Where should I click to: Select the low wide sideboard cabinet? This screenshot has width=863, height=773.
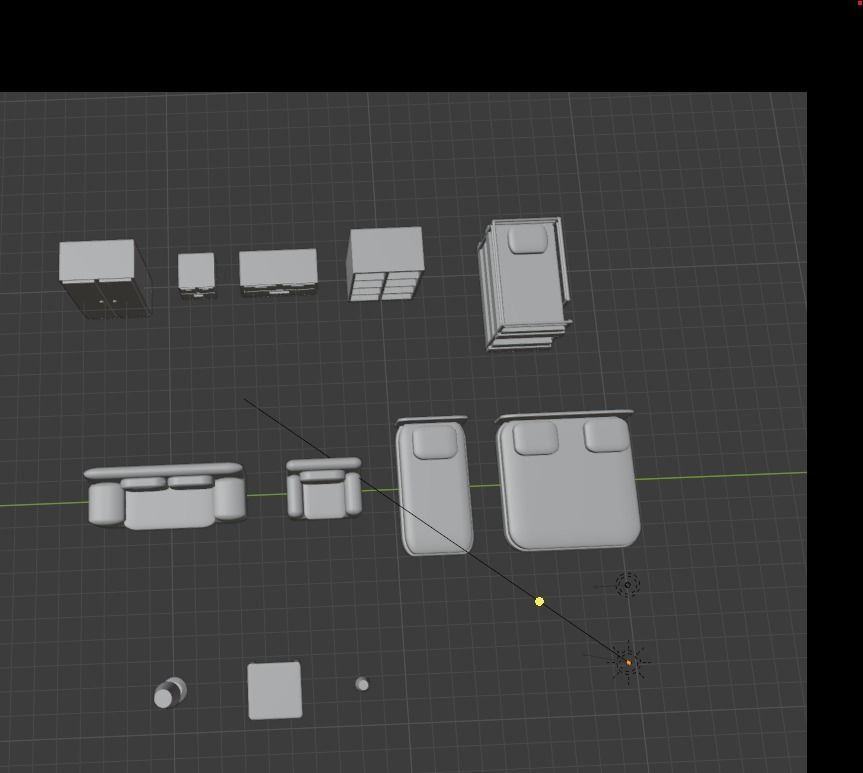click(x=278, y=273)
